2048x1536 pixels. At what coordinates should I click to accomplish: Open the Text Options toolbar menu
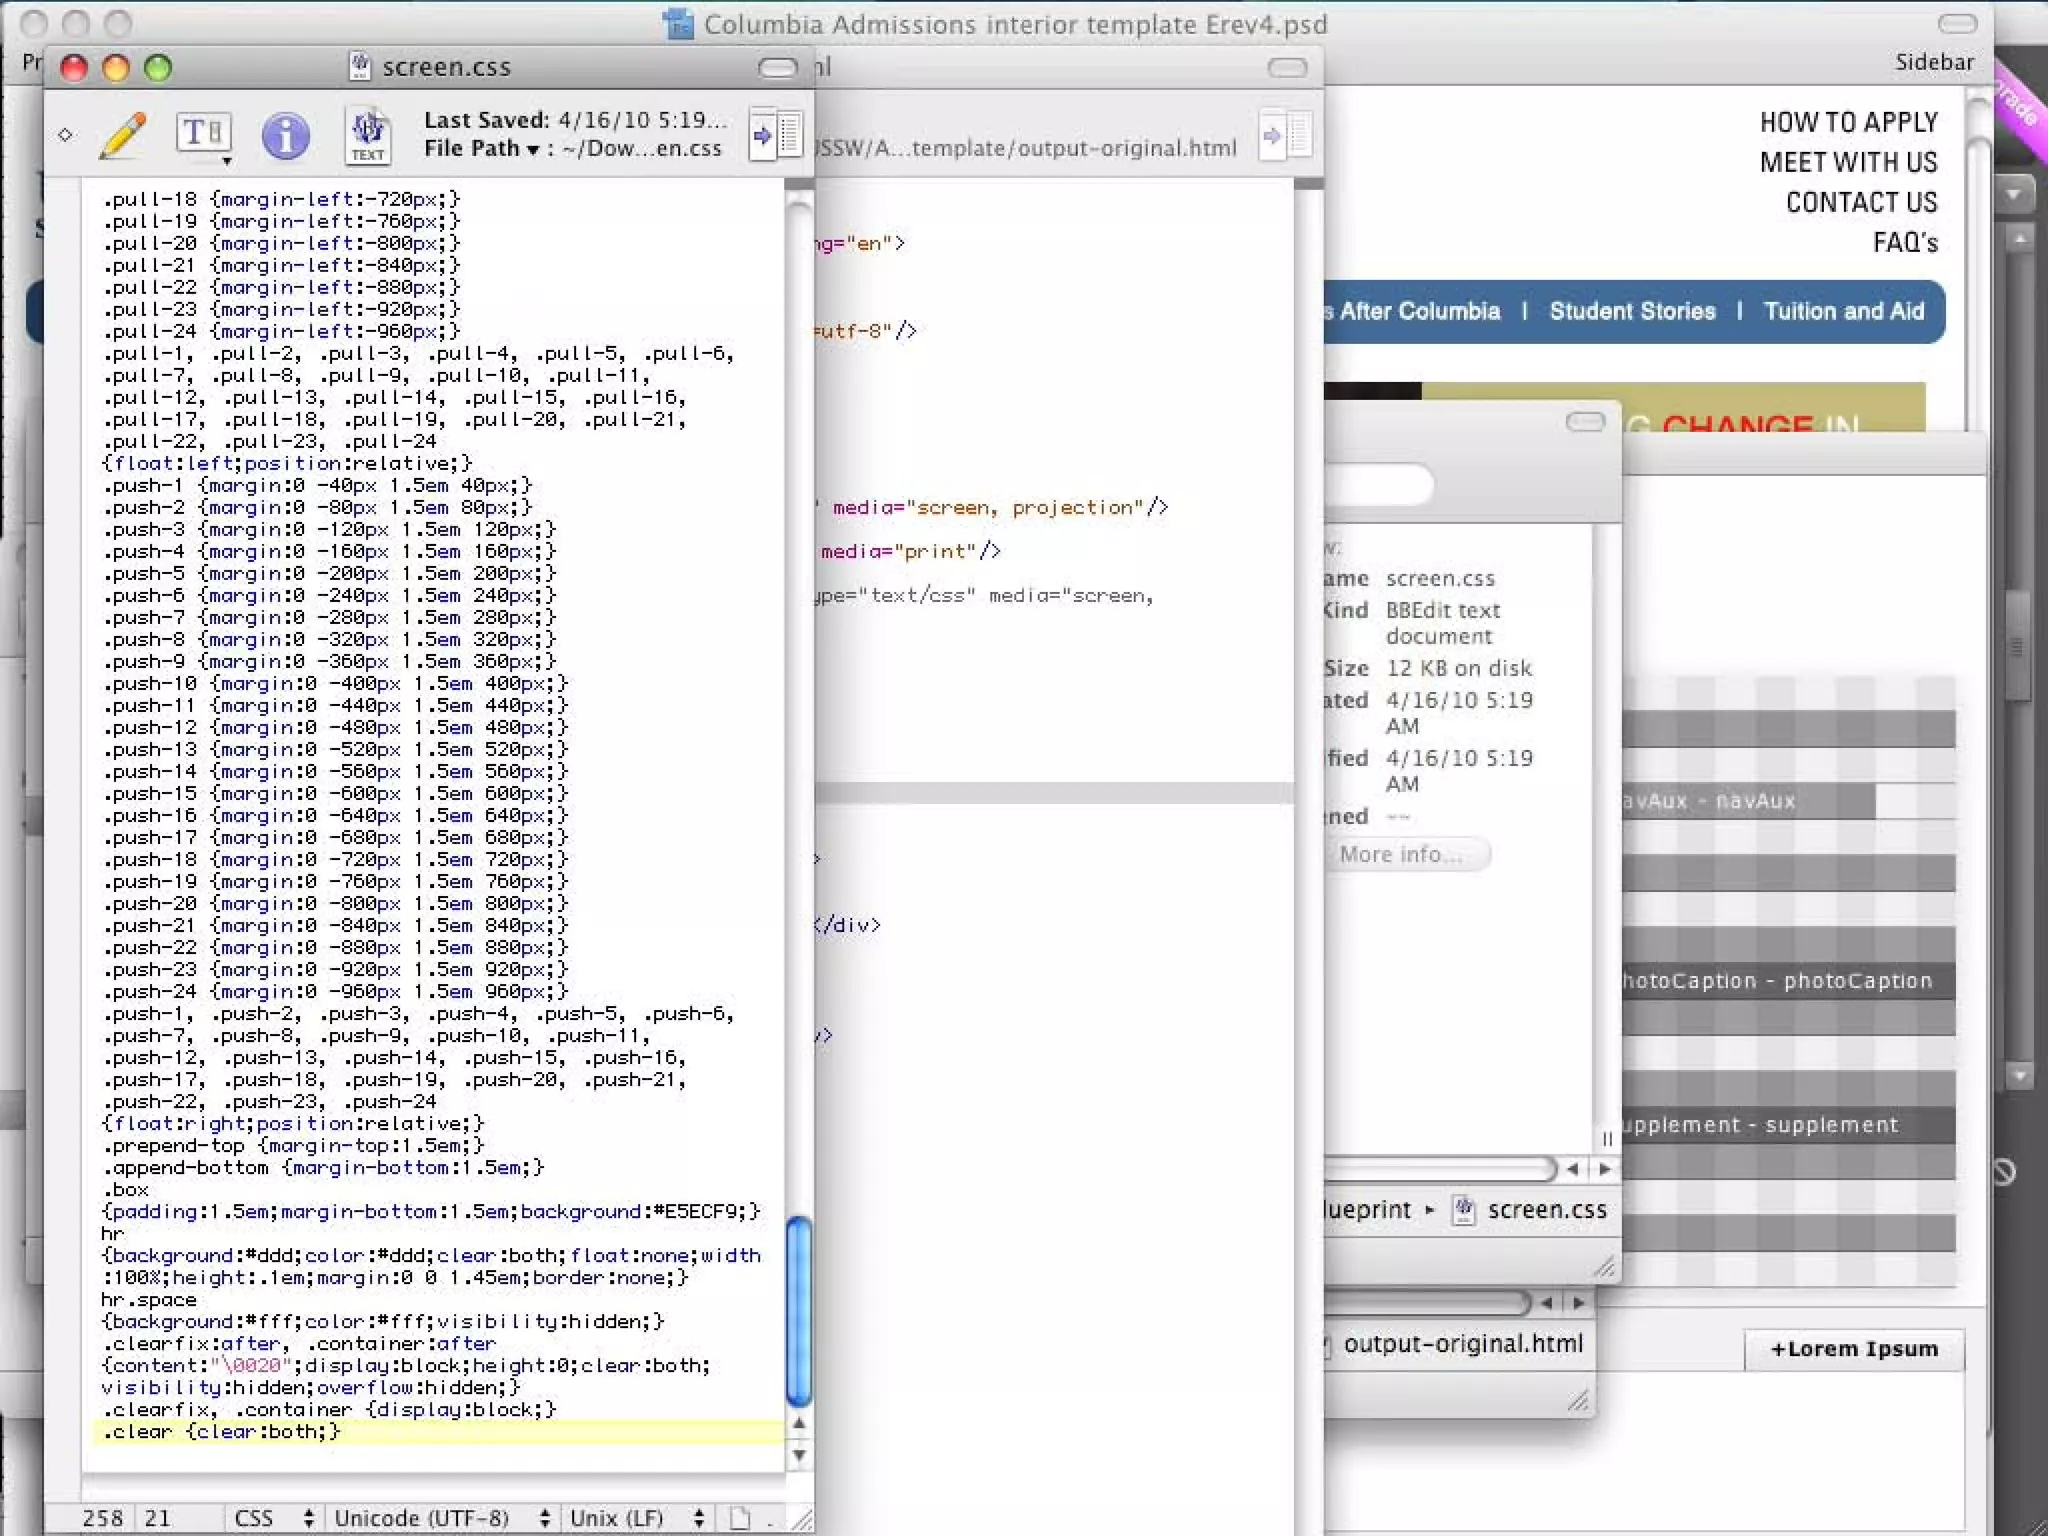point(205,135)
